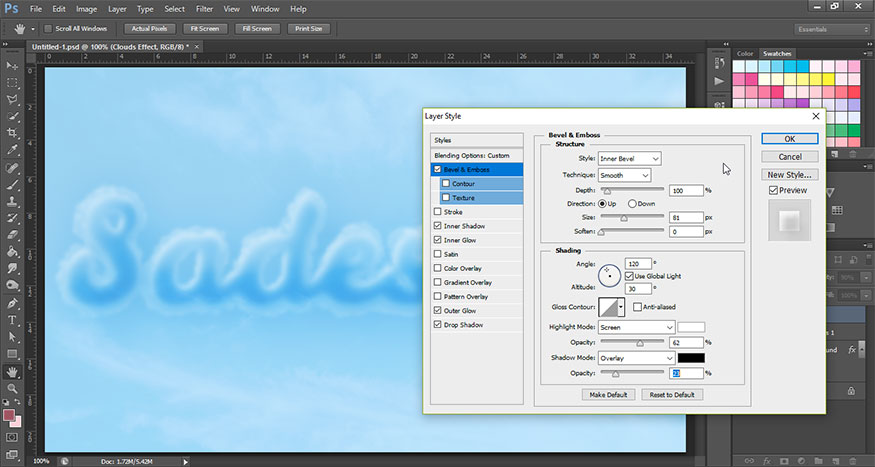Open the Filter menu
This screenshot has height=467, width=875.
[x=203, y=9]
